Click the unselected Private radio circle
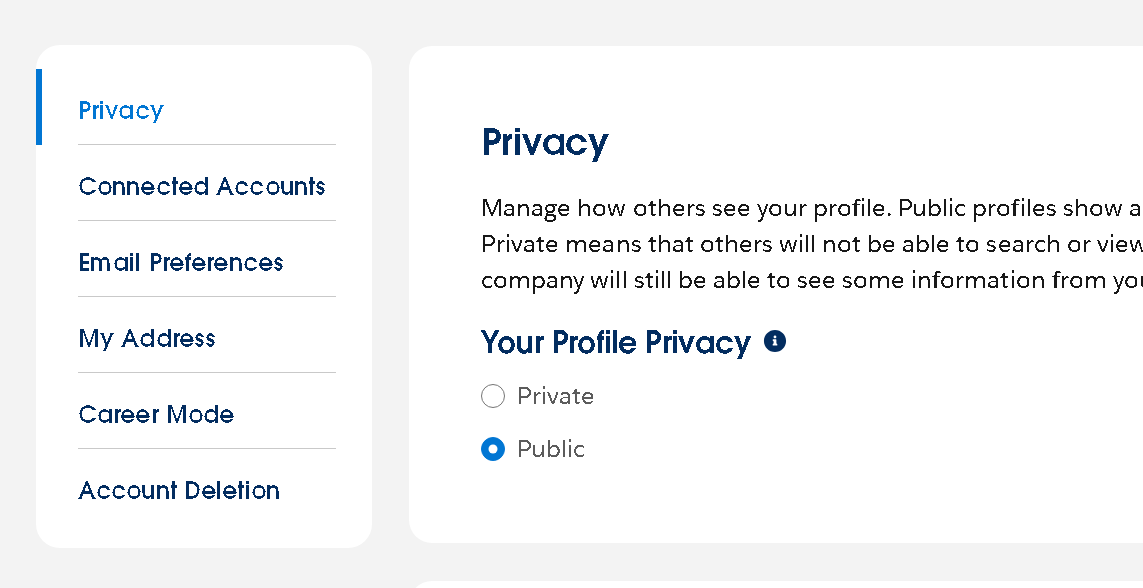 tap(493, 396)
